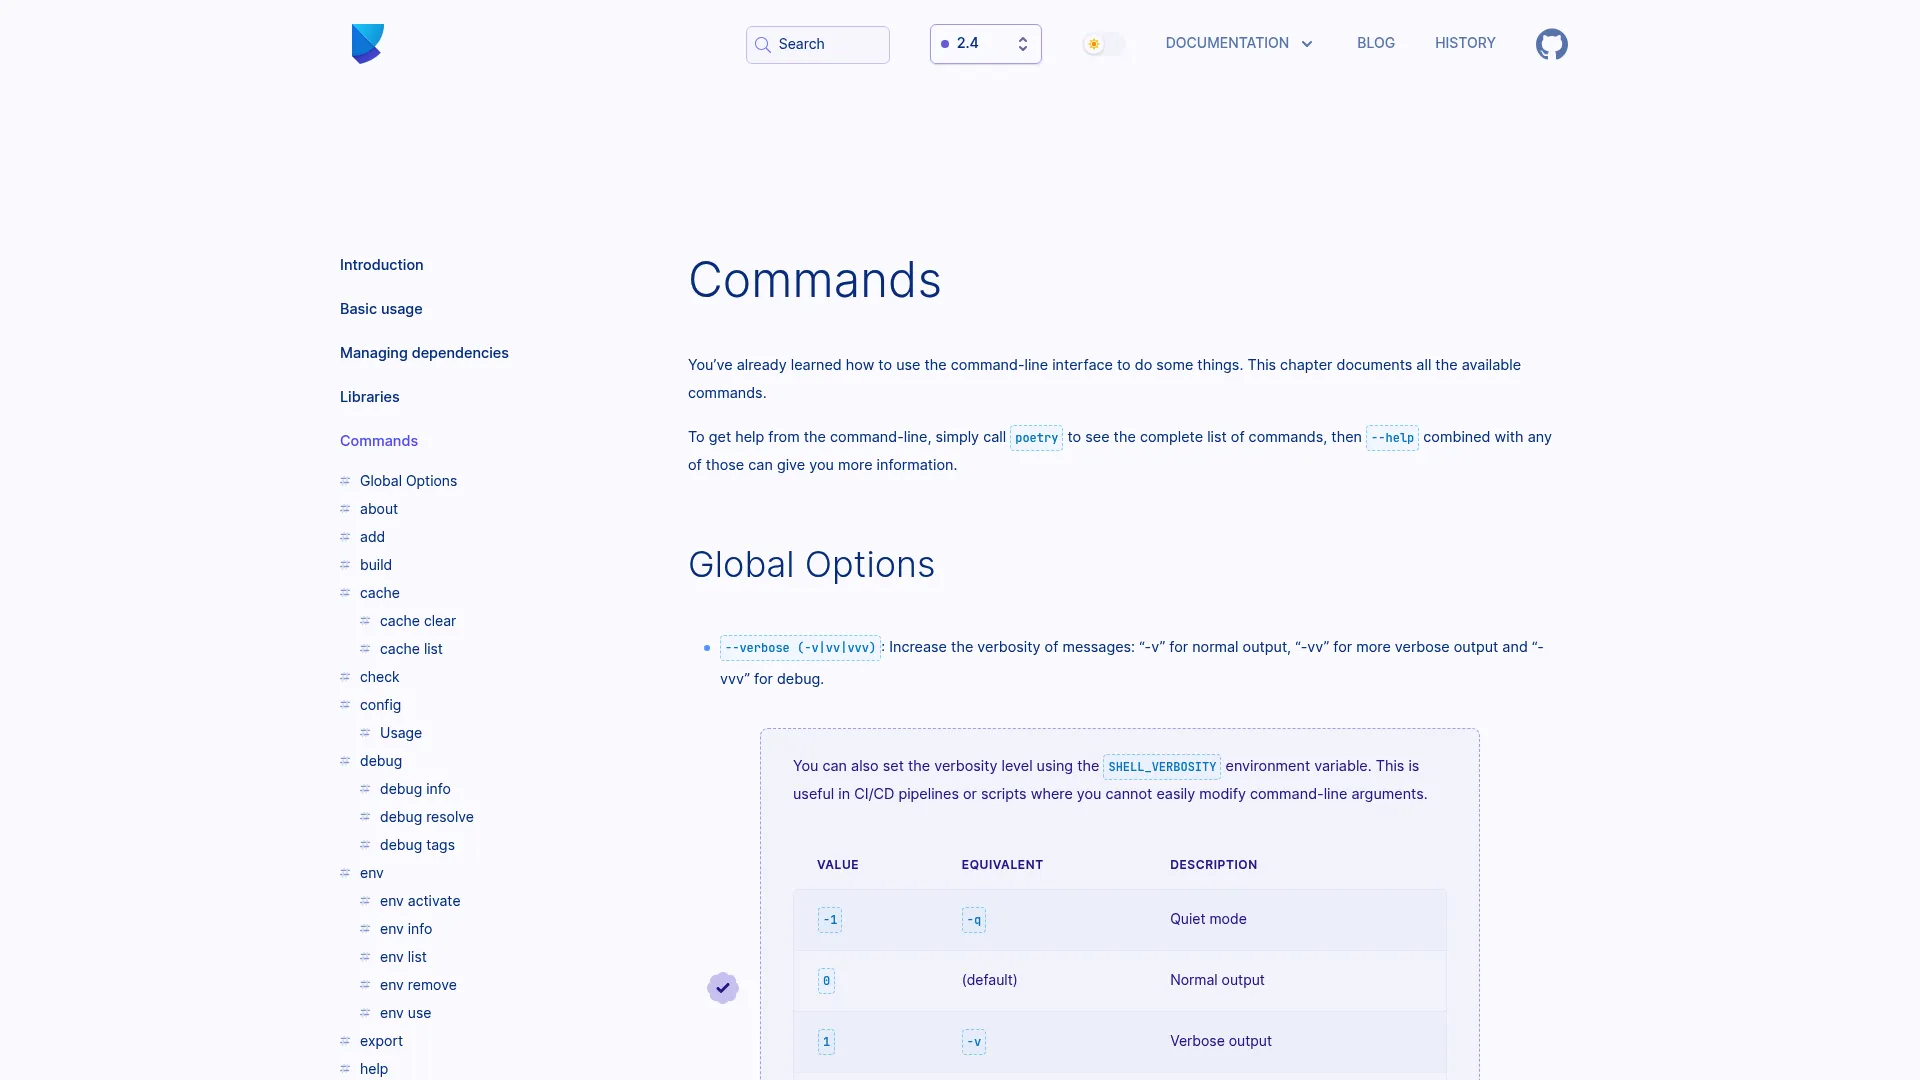
Task: Jump to the env info section
Action: coord(406,929)
